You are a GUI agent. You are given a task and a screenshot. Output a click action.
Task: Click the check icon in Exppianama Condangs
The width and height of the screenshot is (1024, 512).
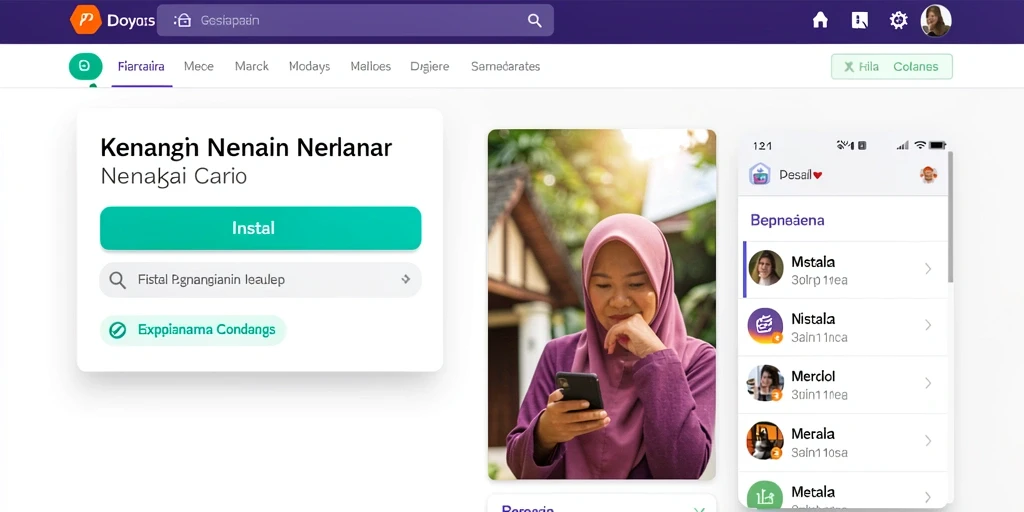tap(118, 330)
